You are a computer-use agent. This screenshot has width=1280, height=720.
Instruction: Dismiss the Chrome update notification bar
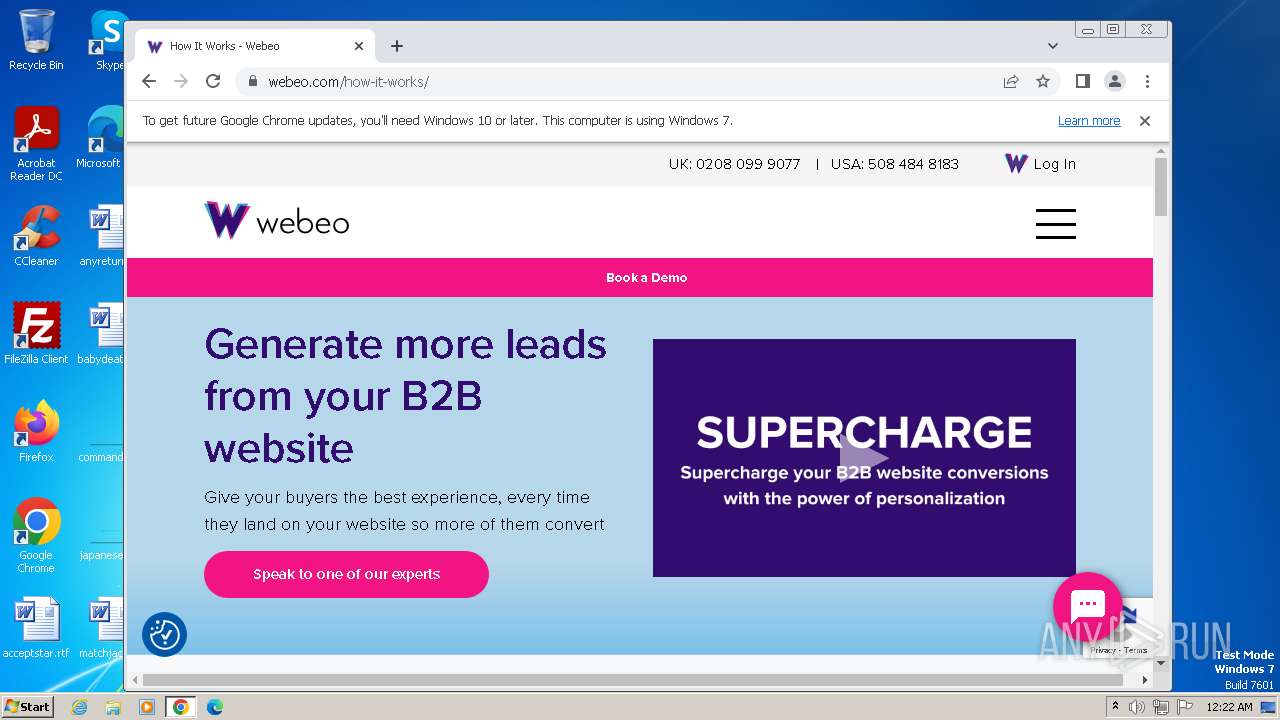[1145, 121]
